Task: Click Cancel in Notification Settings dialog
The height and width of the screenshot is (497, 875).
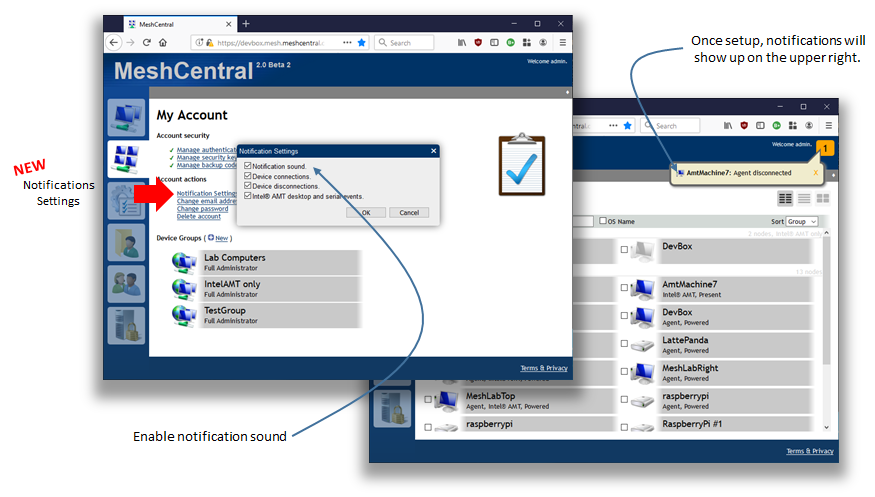Action: click(x=409, y=213)
